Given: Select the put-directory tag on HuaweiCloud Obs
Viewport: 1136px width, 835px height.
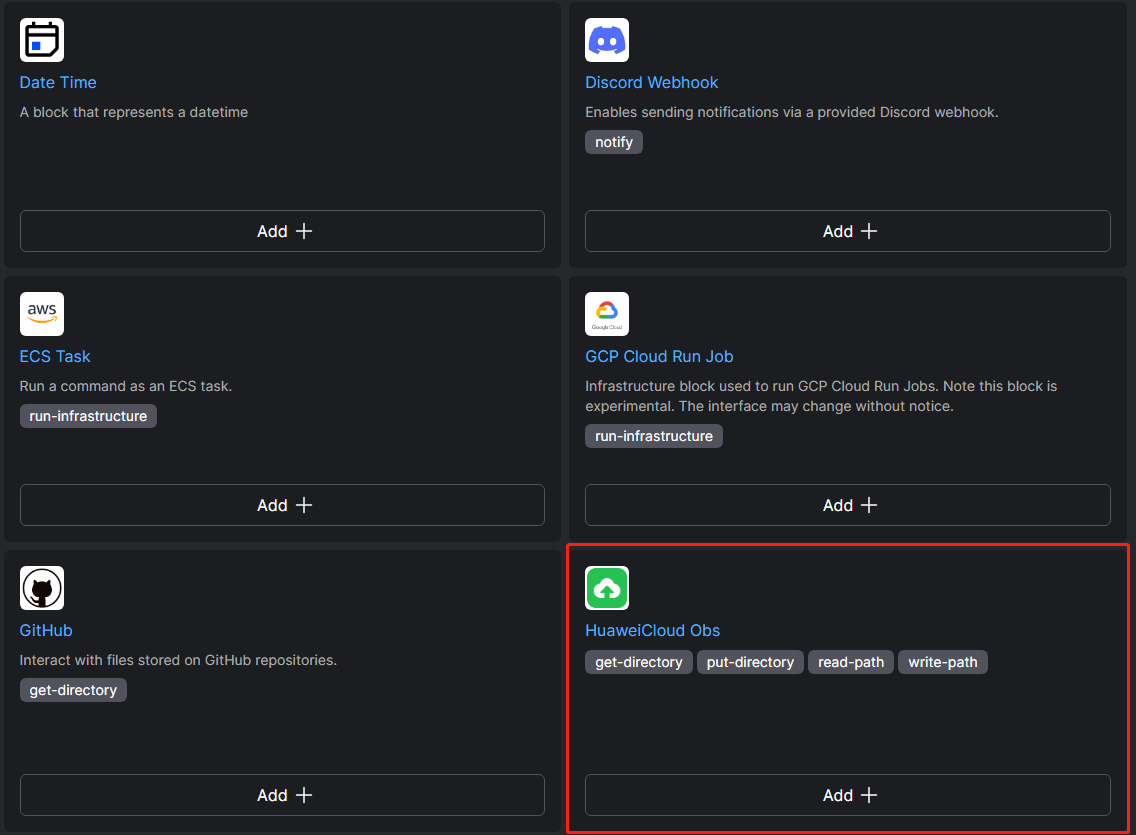Looking at the screenshot, I should (750, 662).
